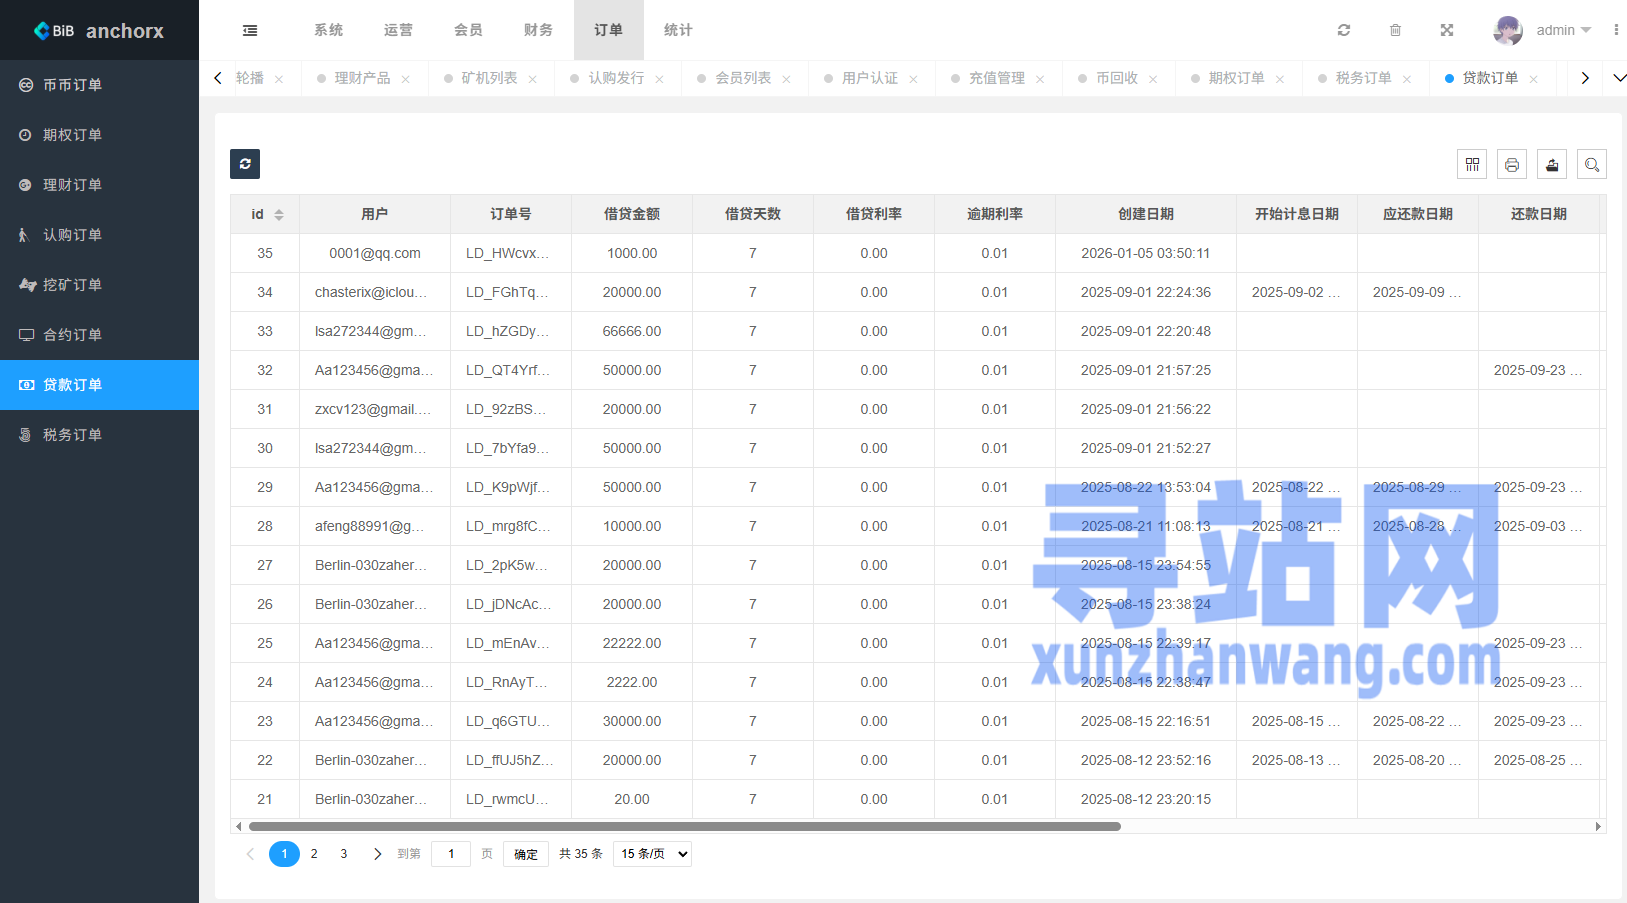
Task: Click the horizontal table scrollbar
Action: (684, 827)
